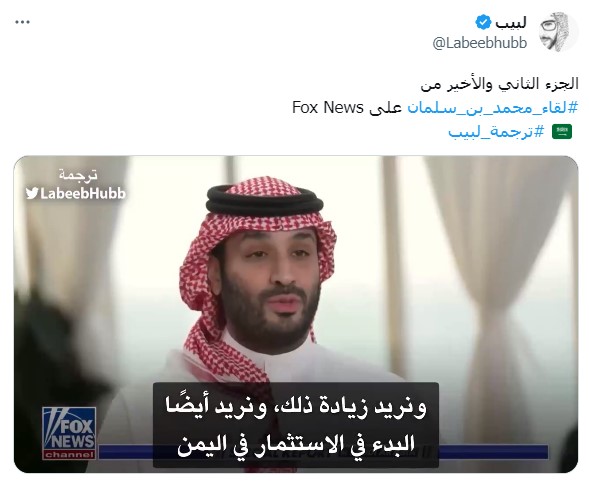Click the blue verified badge
Viewport: 589px width, 486px height.
(x=483, y=22)
